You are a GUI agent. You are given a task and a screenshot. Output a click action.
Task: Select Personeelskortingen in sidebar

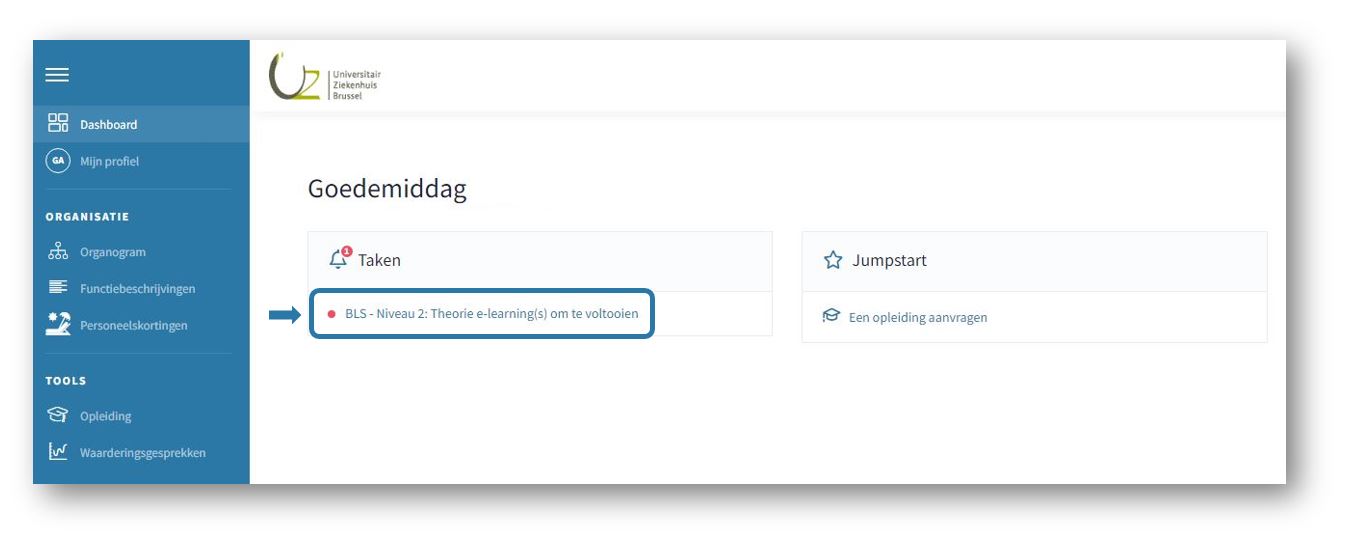tap(133, 325)
